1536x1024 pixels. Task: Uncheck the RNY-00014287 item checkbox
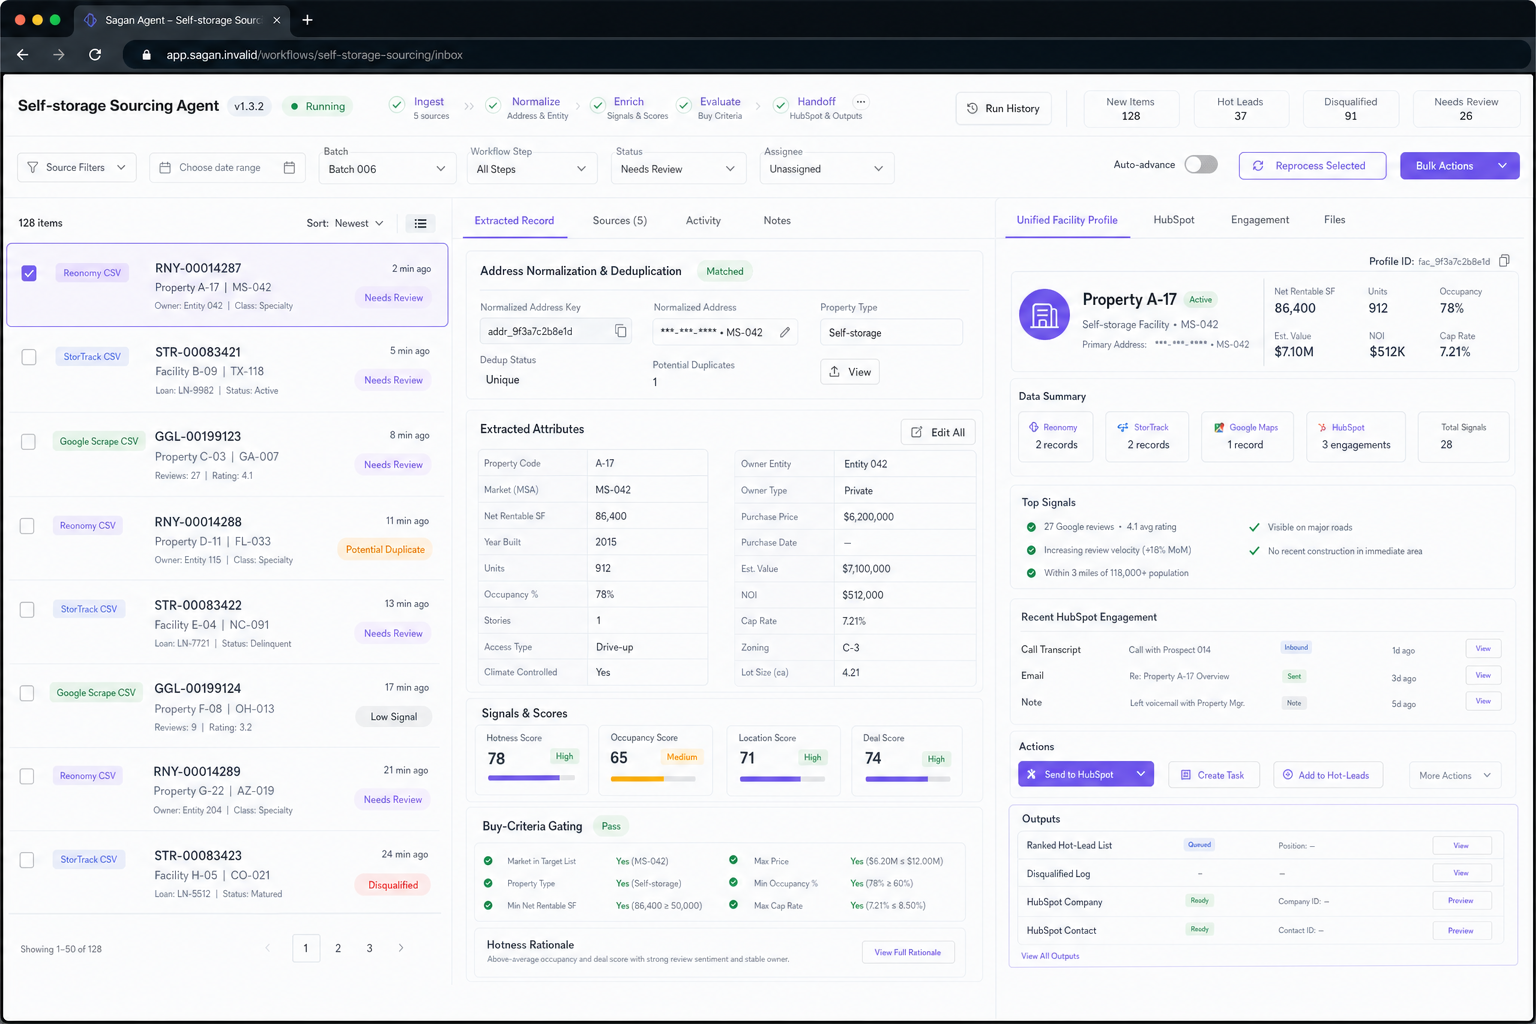pos(29,273)
